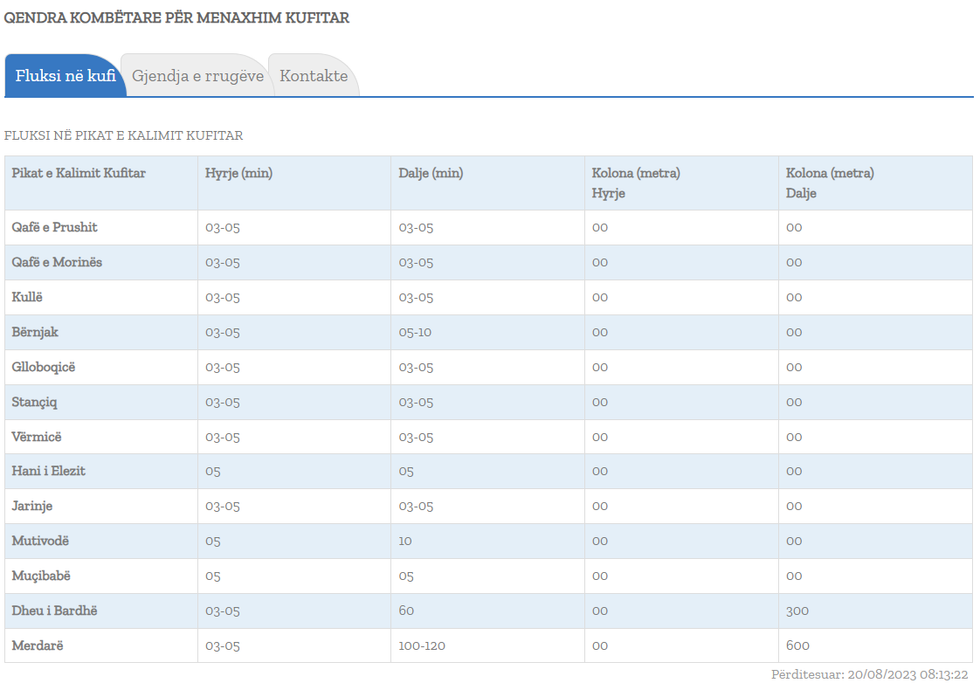Select the Vërmicë row name
The height and width of the screenshot is (690, 980).
(37, 437)
